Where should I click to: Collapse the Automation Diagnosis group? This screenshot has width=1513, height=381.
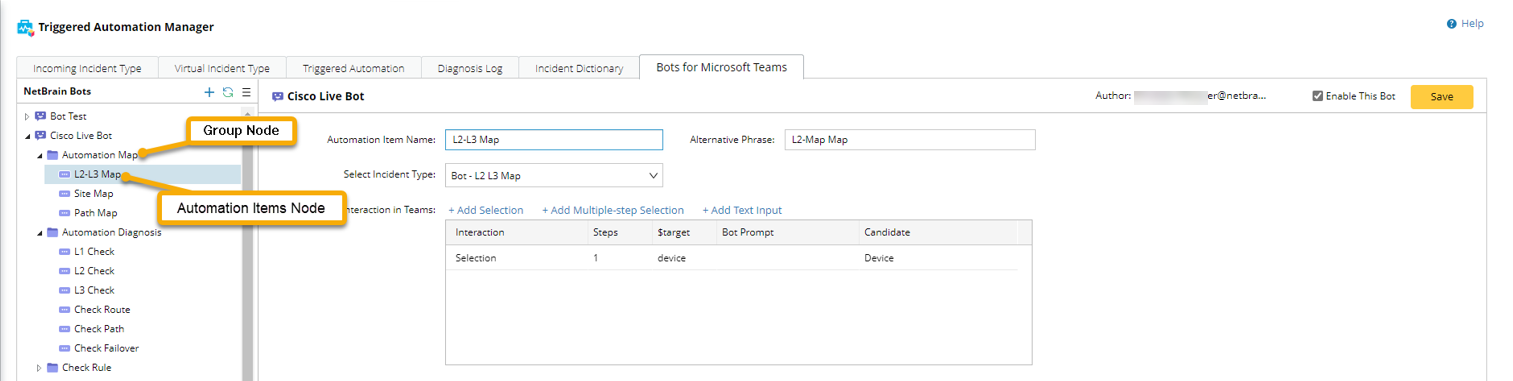[40, 232]
